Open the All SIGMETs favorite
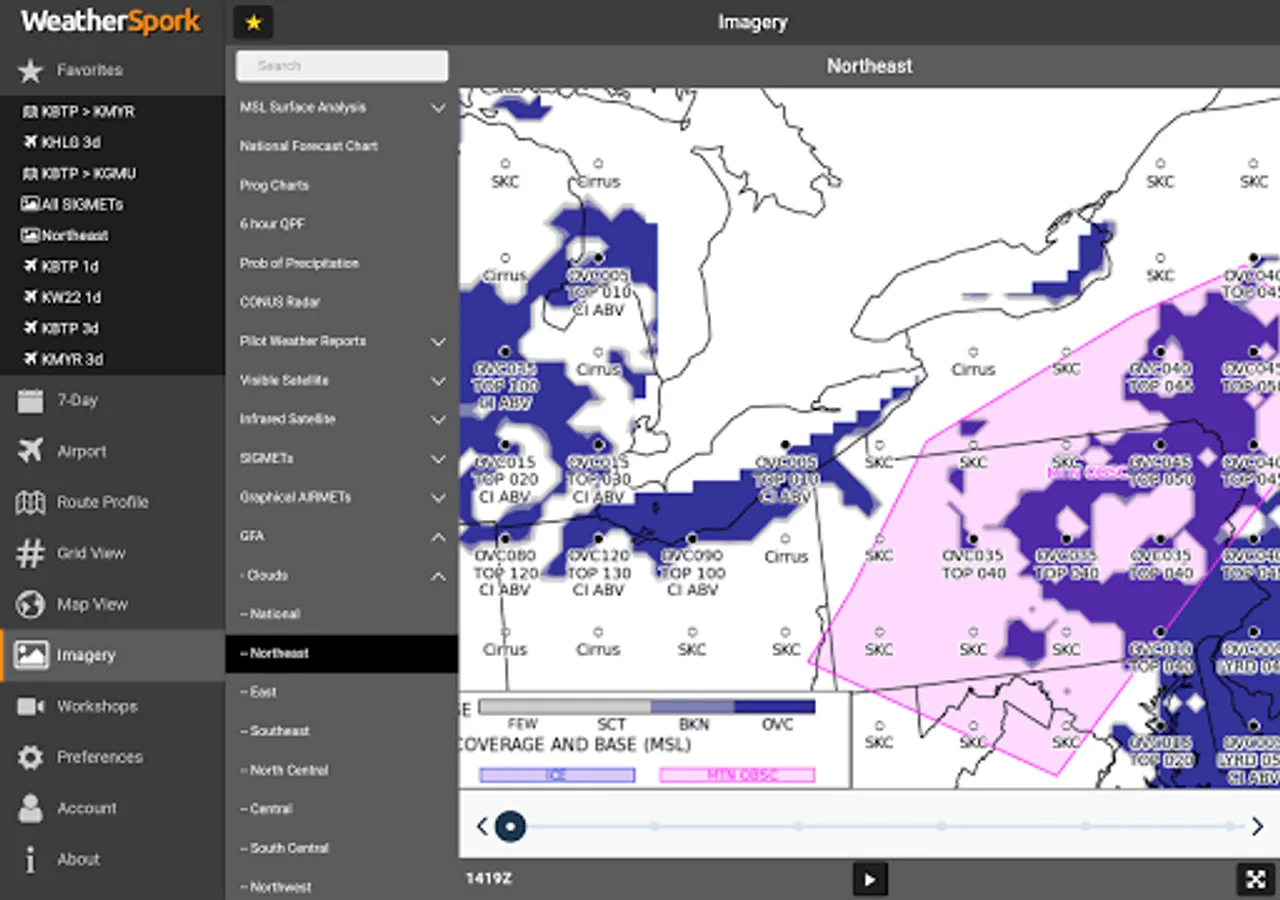The height and width of the screenshot is (900, 1280). (x=84, y=204)
